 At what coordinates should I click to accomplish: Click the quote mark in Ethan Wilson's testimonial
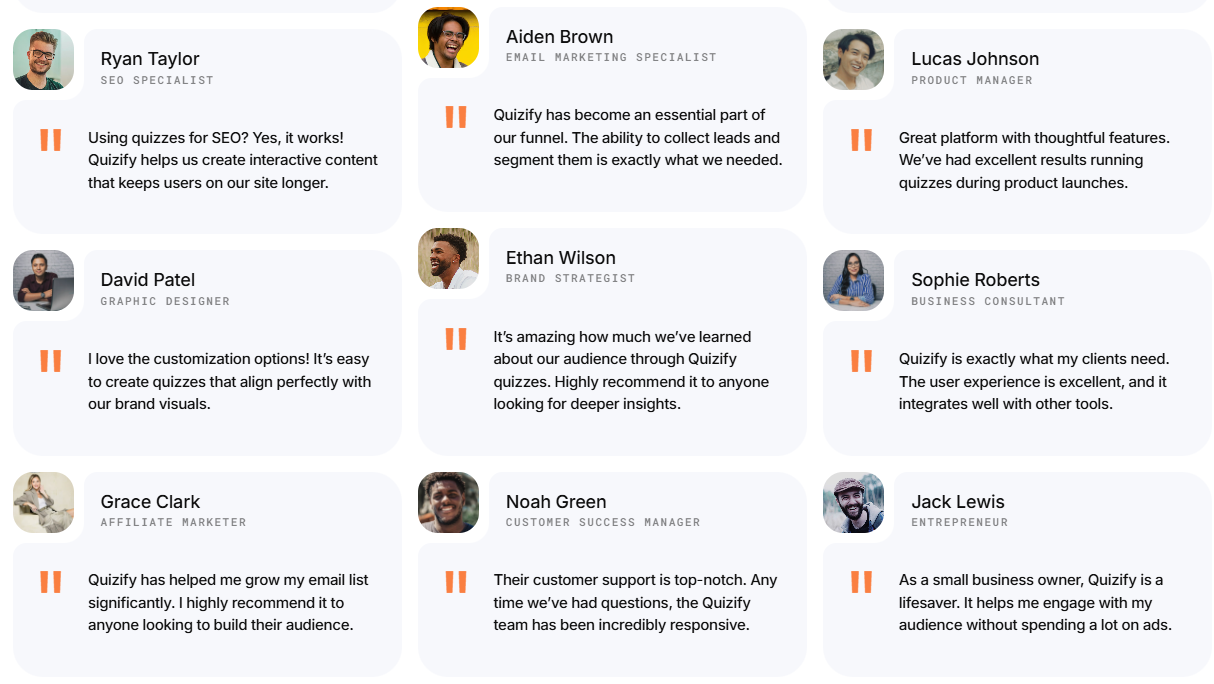pos(456,339)
